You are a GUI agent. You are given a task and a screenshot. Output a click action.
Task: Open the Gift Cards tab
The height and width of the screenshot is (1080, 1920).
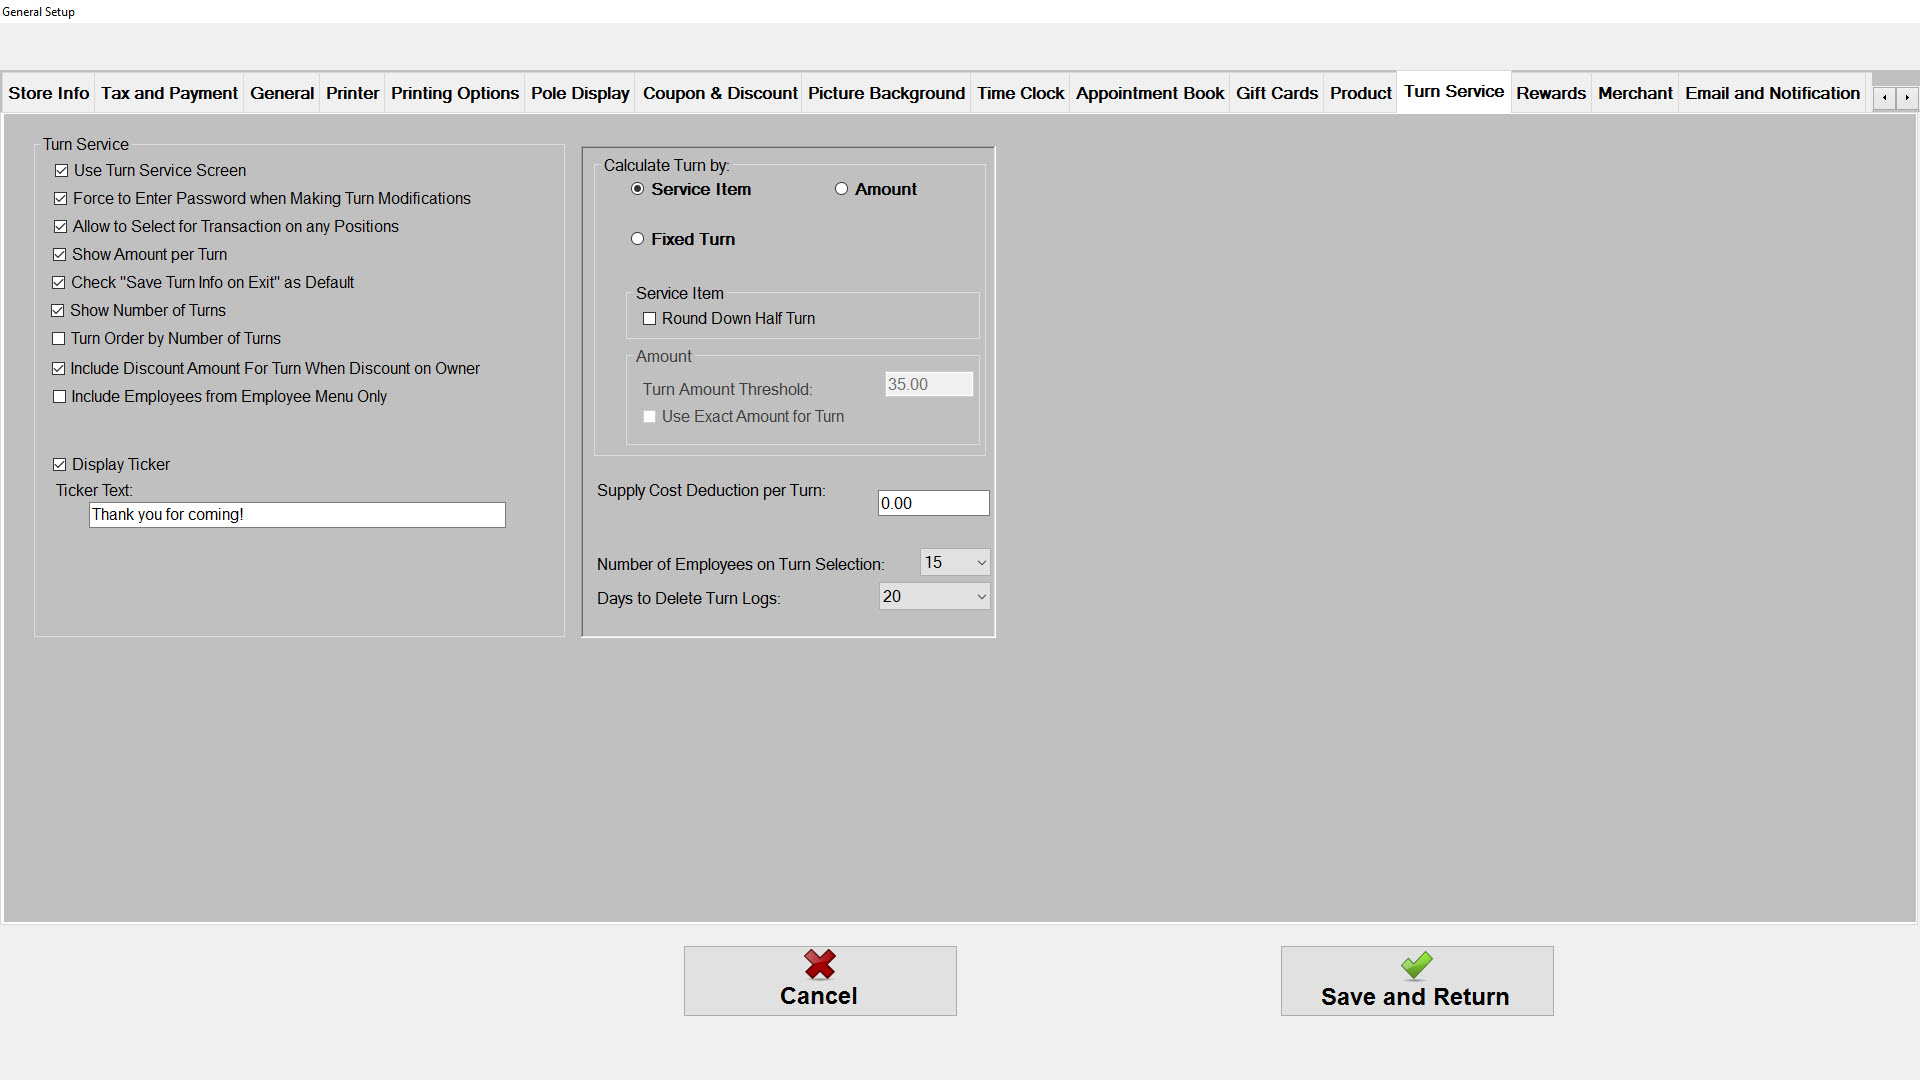[x=1276, y=93]
